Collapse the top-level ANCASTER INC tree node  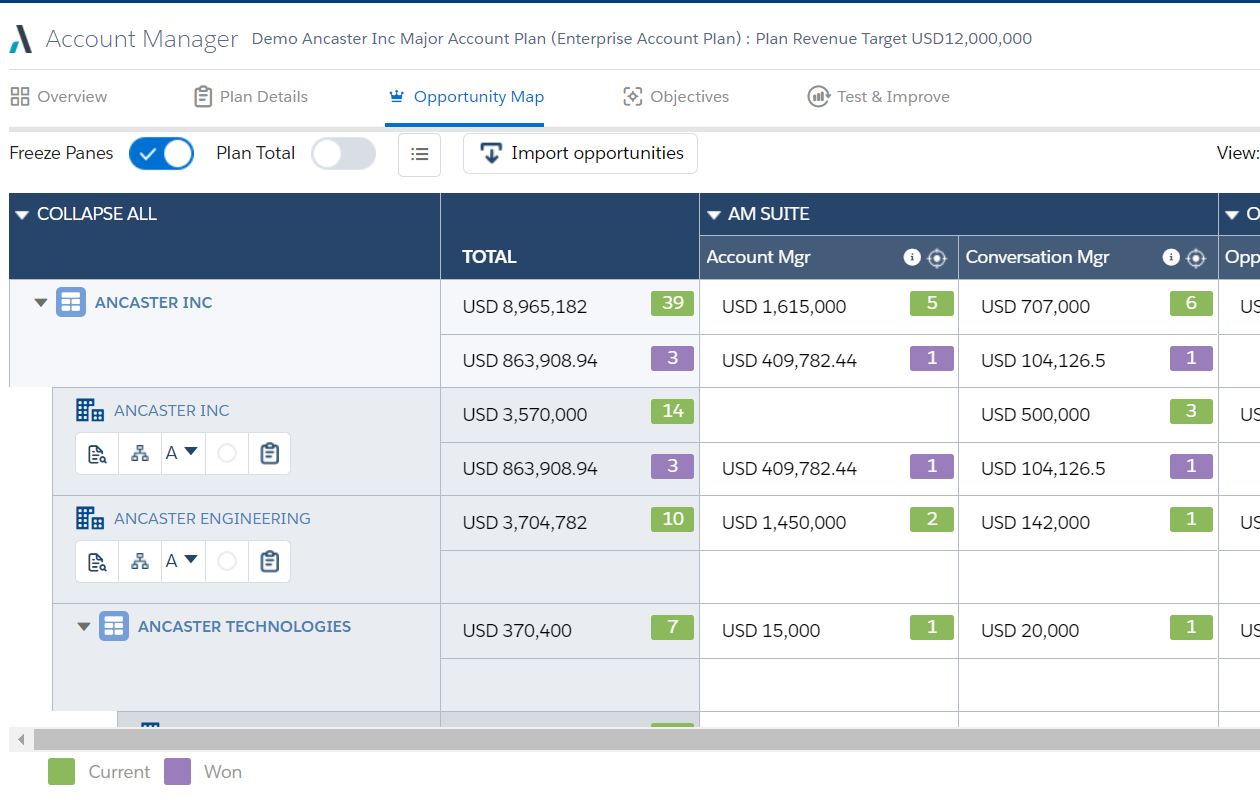click(41, 303)
